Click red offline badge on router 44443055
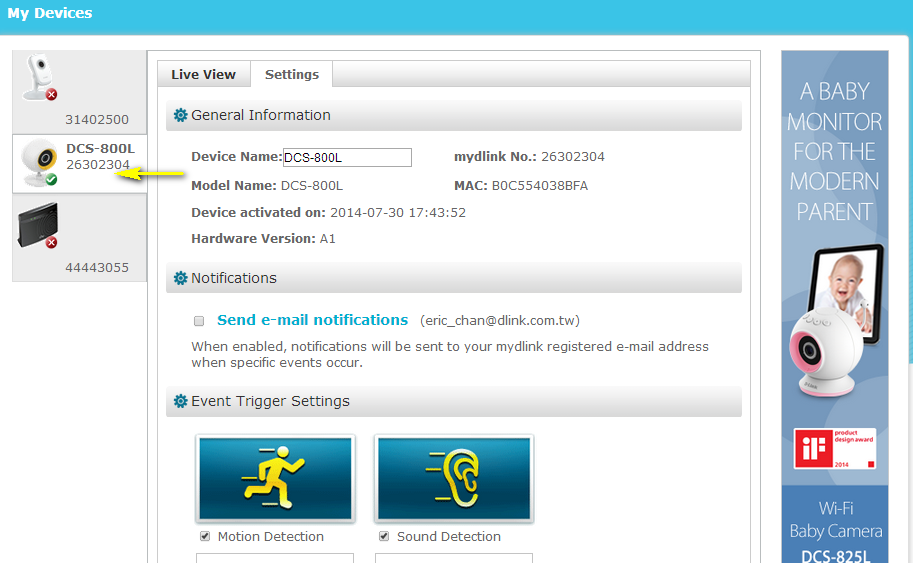 tap(51, 242)
